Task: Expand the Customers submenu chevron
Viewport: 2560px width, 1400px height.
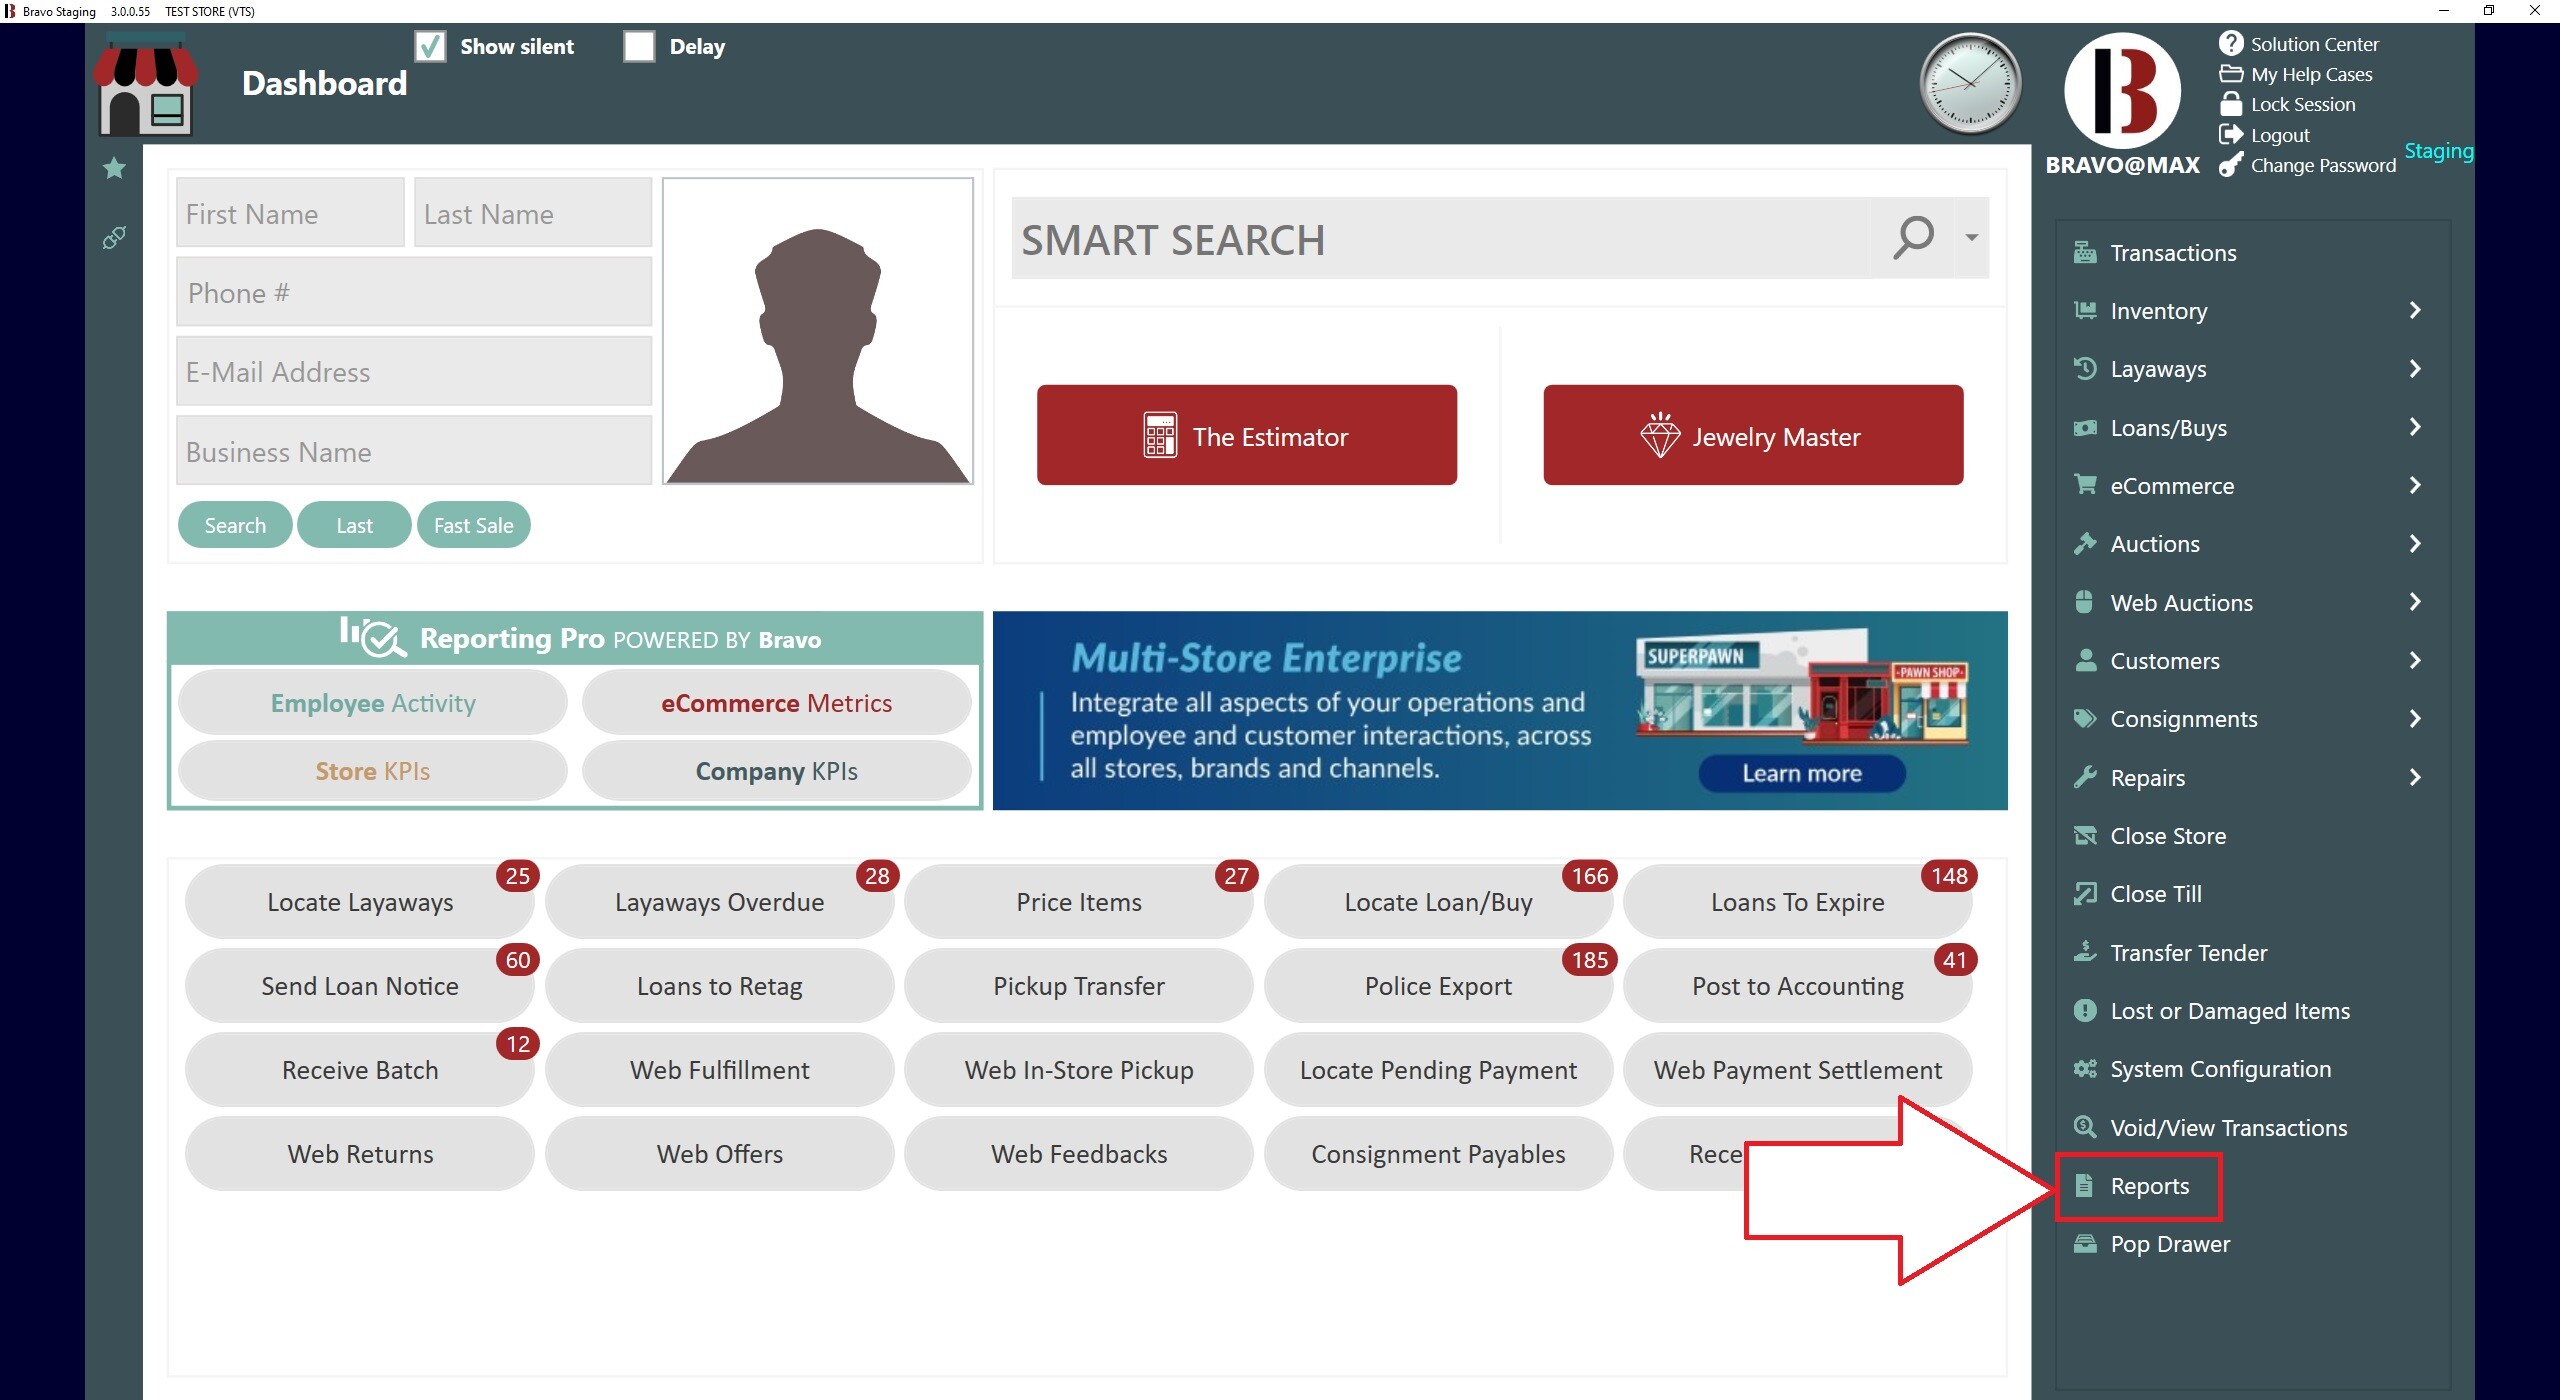Action: (x=2415, y=660)
